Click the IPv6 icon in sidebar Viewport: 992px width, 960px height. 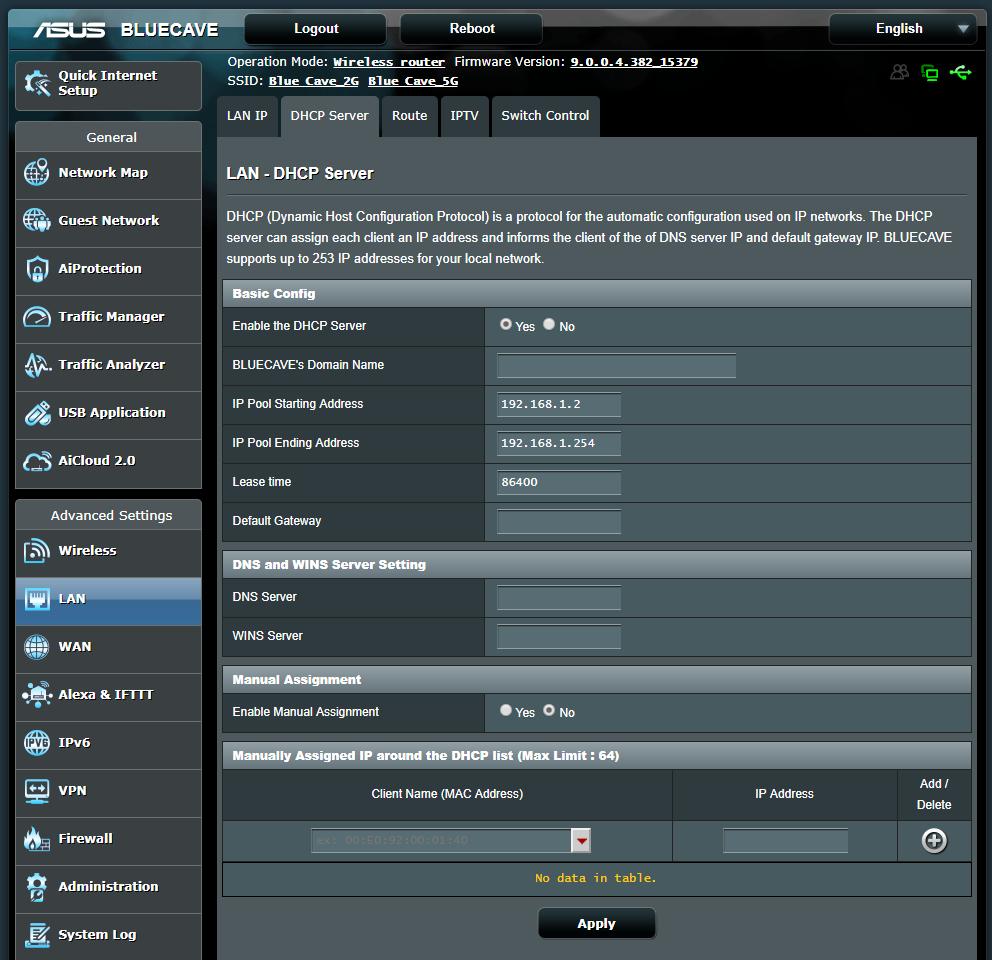click(36, 743)
